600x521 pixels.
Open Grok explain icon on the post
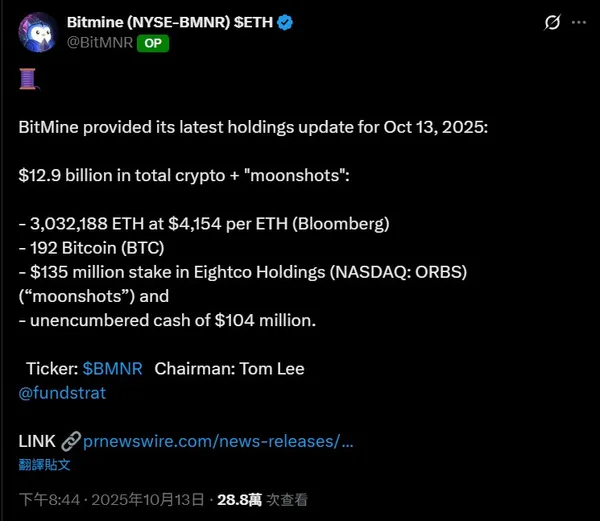551,22
